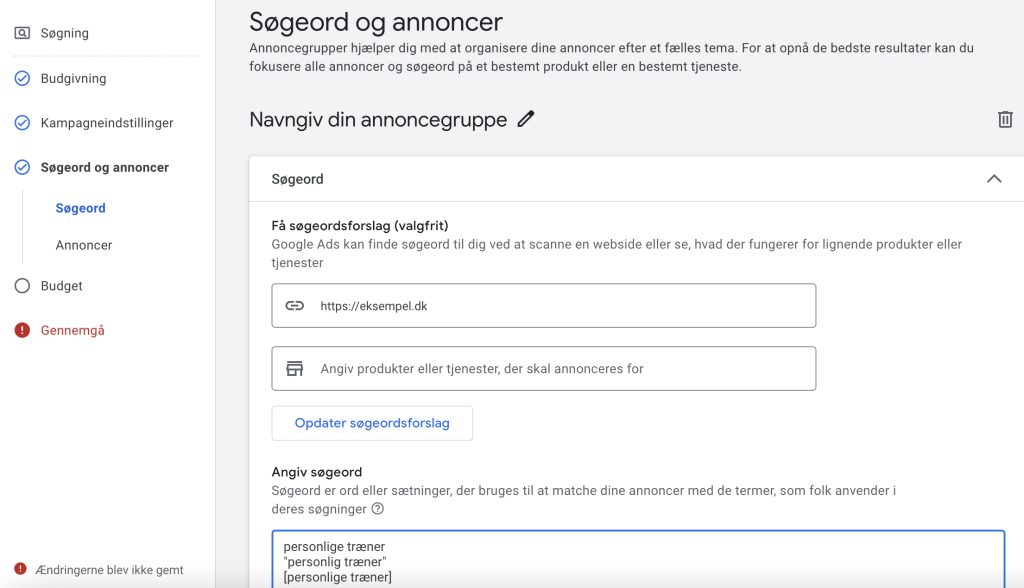Select Søgeord in the sidebar

[81, 208]
